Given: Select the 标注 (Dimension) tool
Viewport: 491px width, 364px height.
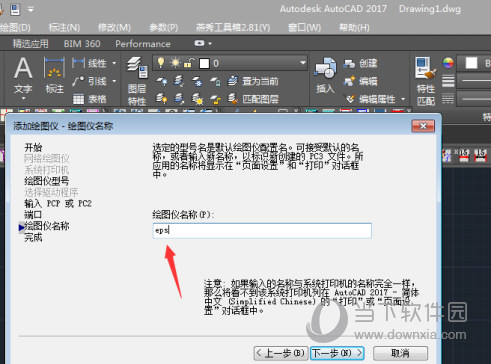Looking at the screenshot, I should point(54,75).
